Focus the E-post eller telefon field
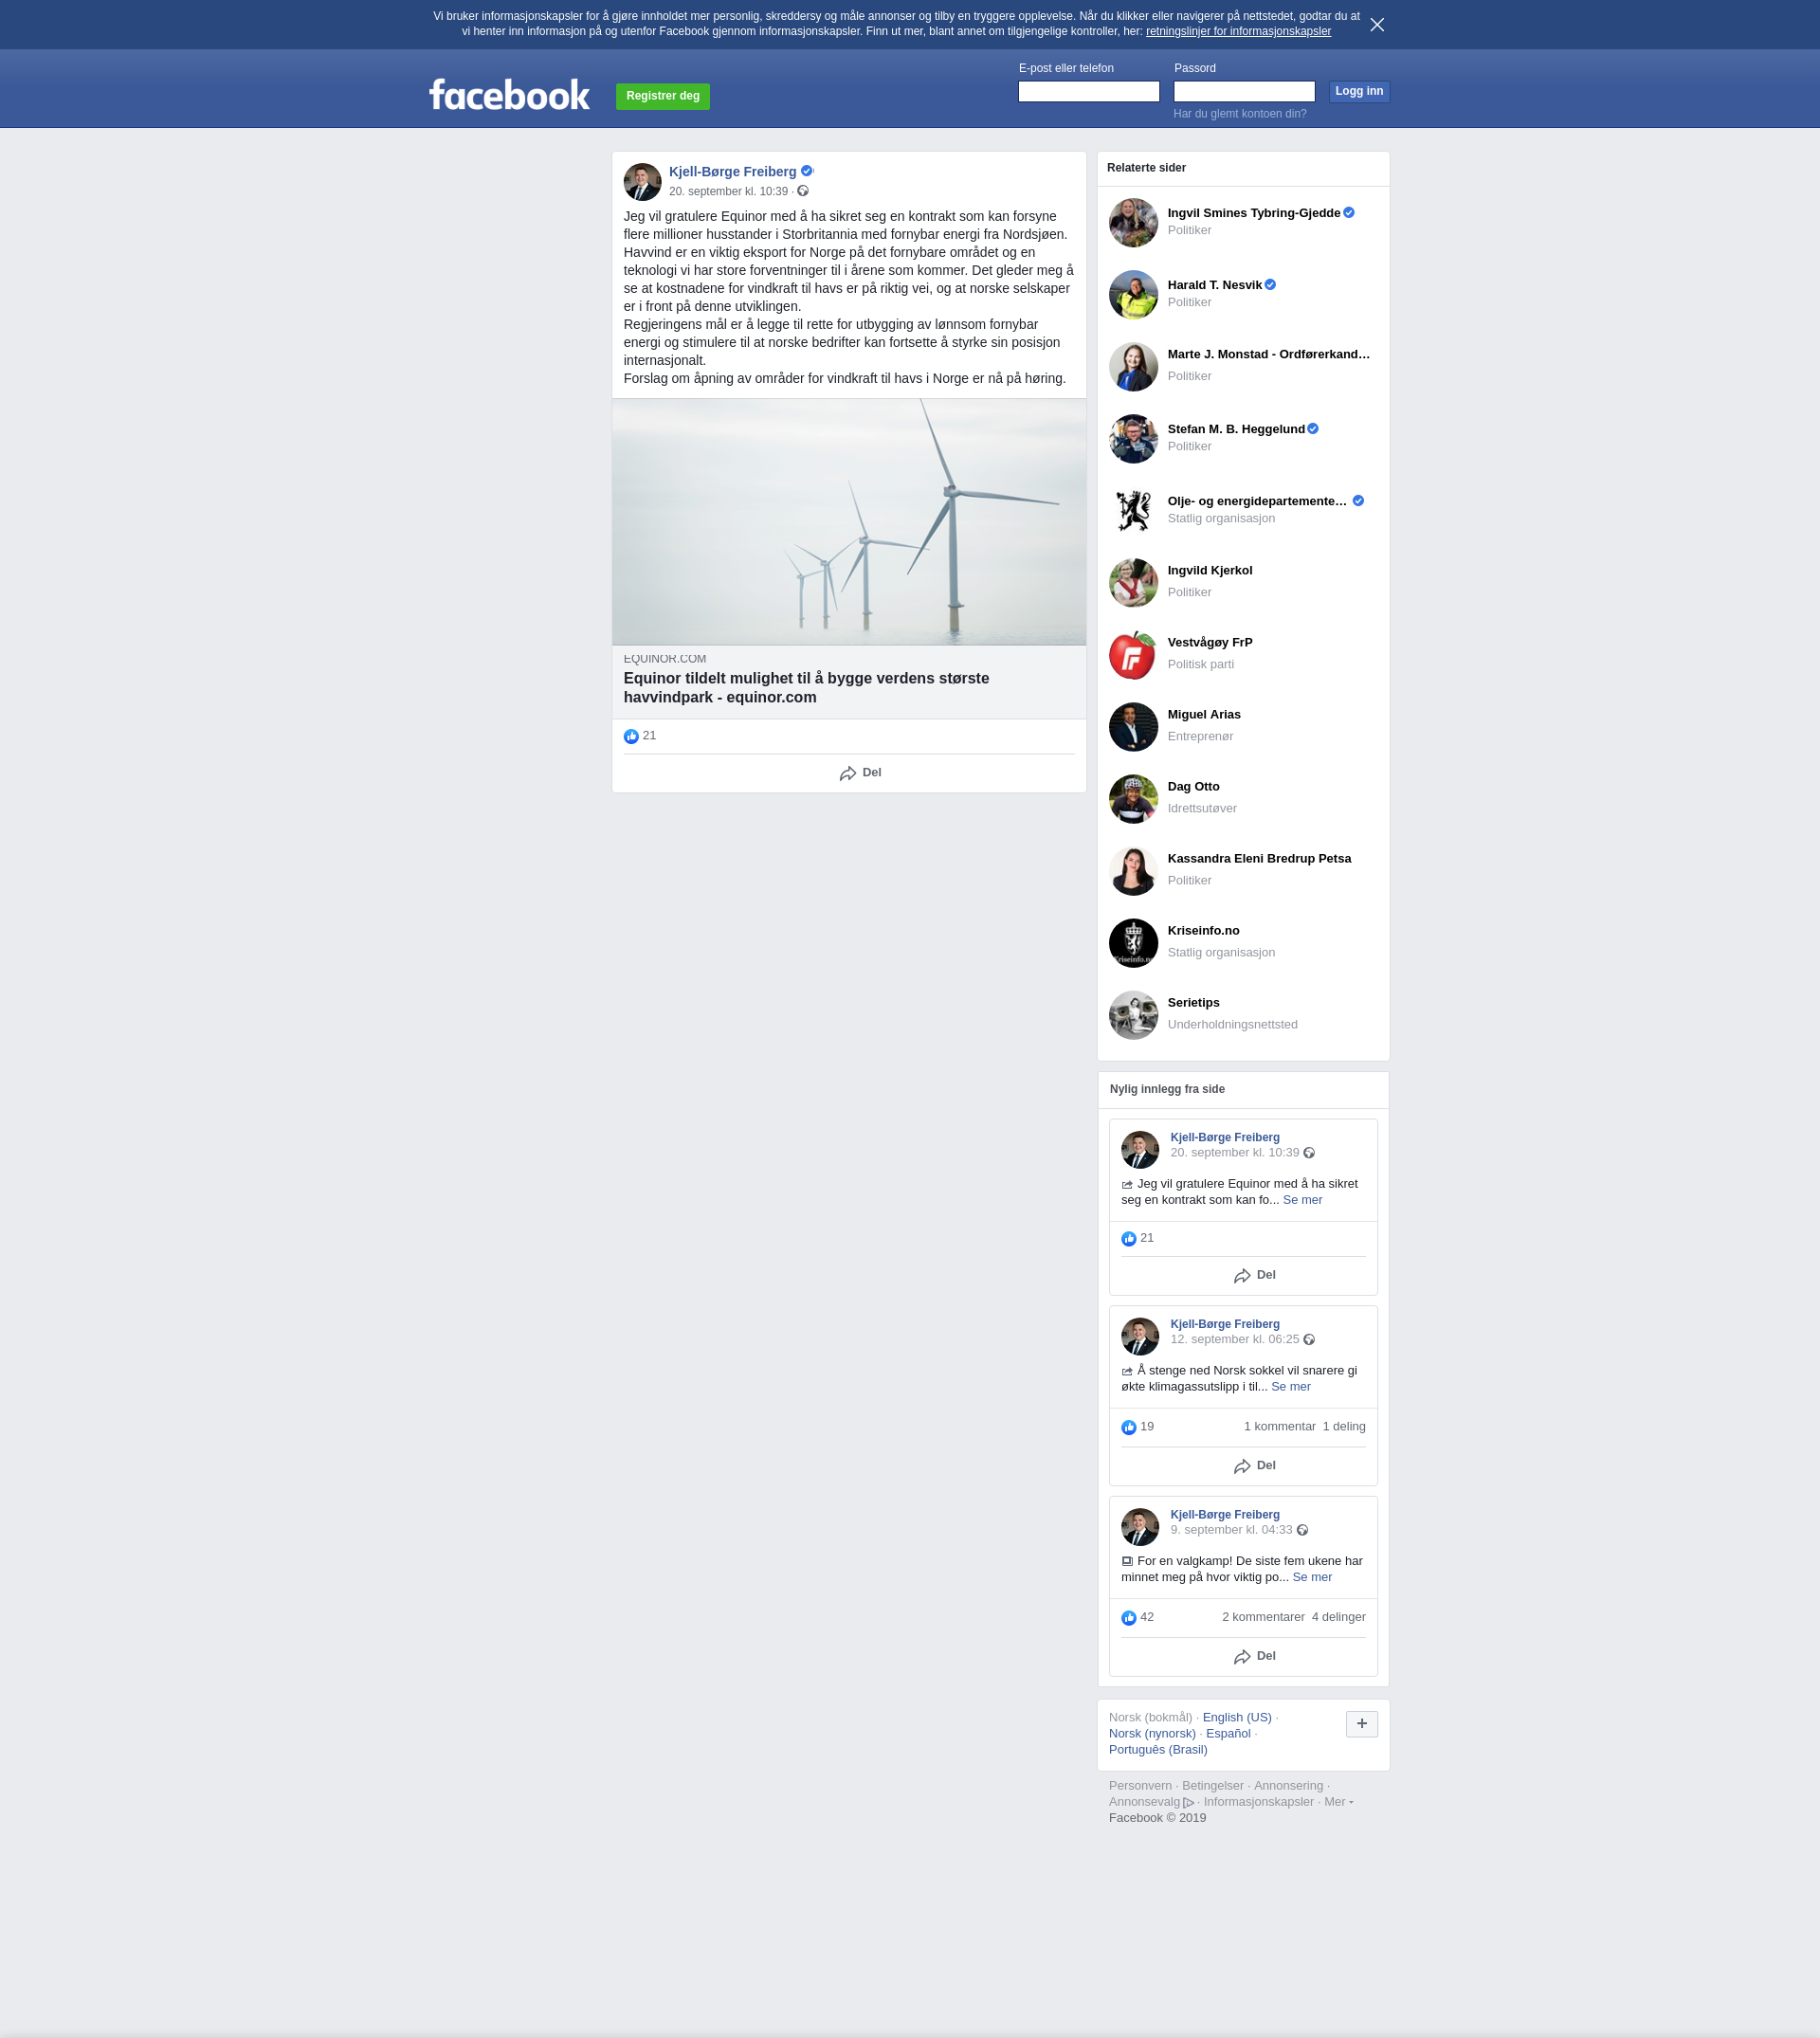The width and height of the screenshot is (1820, 2038). (x=1088, y=92)
